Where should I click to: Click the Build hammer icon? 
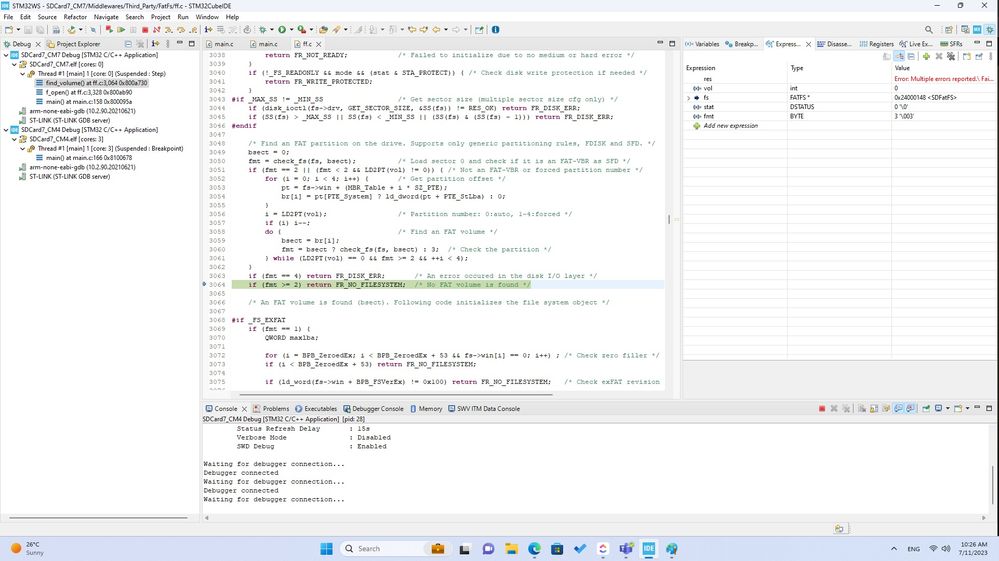71,29
